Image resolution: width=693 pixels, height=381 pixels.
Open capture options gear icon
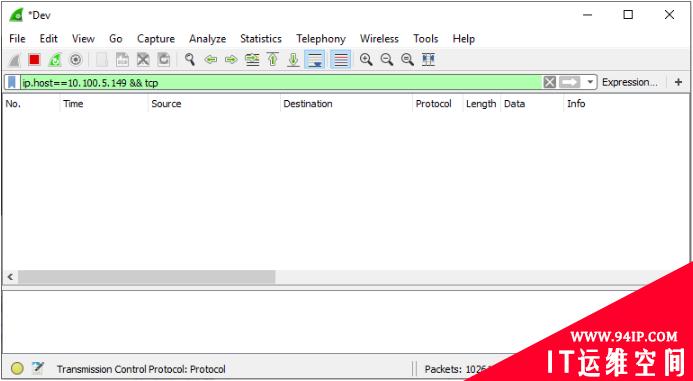[x=76, y=59]
